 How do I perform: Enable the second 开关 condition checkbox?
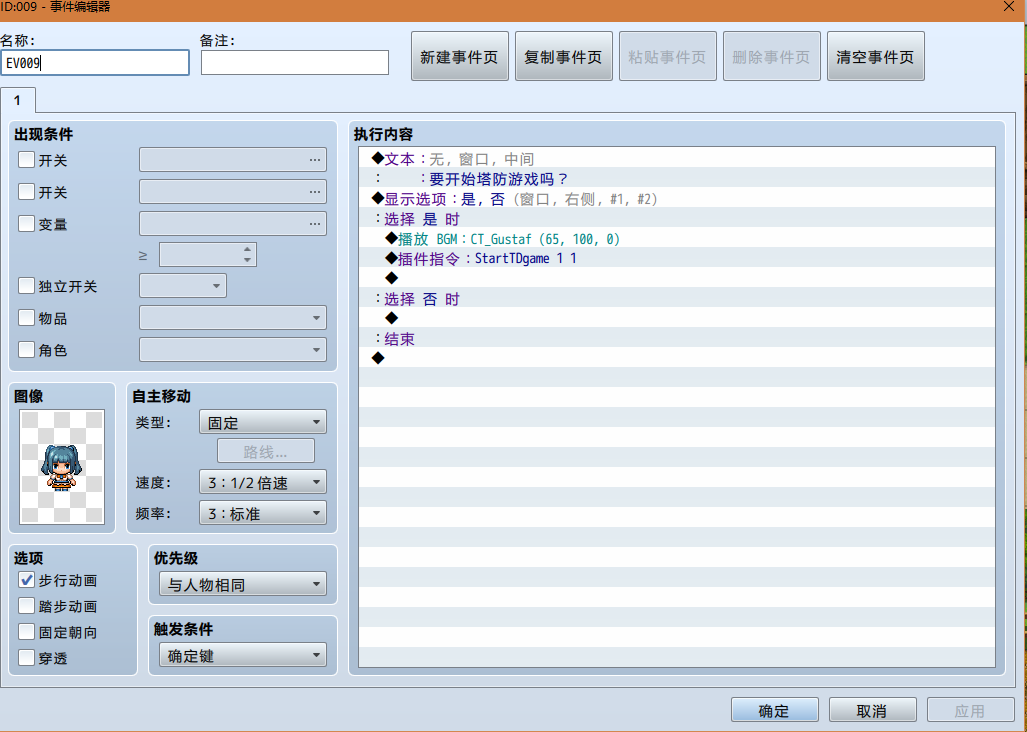click(x=26, y=192)
